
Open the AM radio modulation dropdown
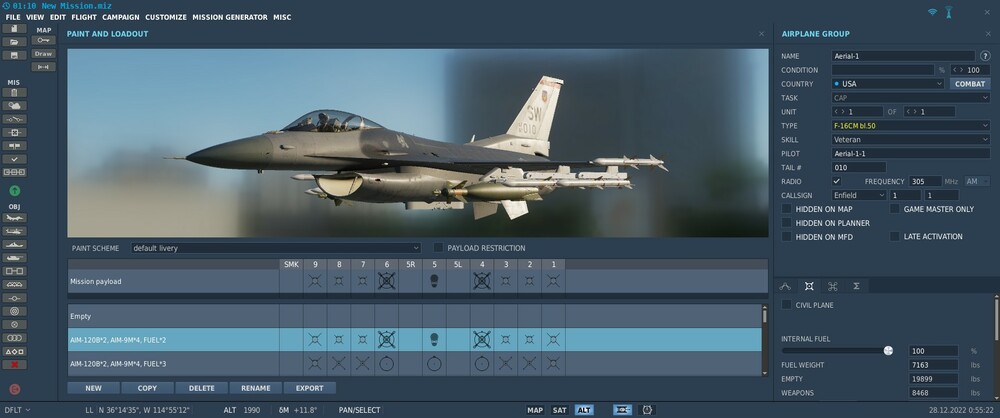coord(977,181)
